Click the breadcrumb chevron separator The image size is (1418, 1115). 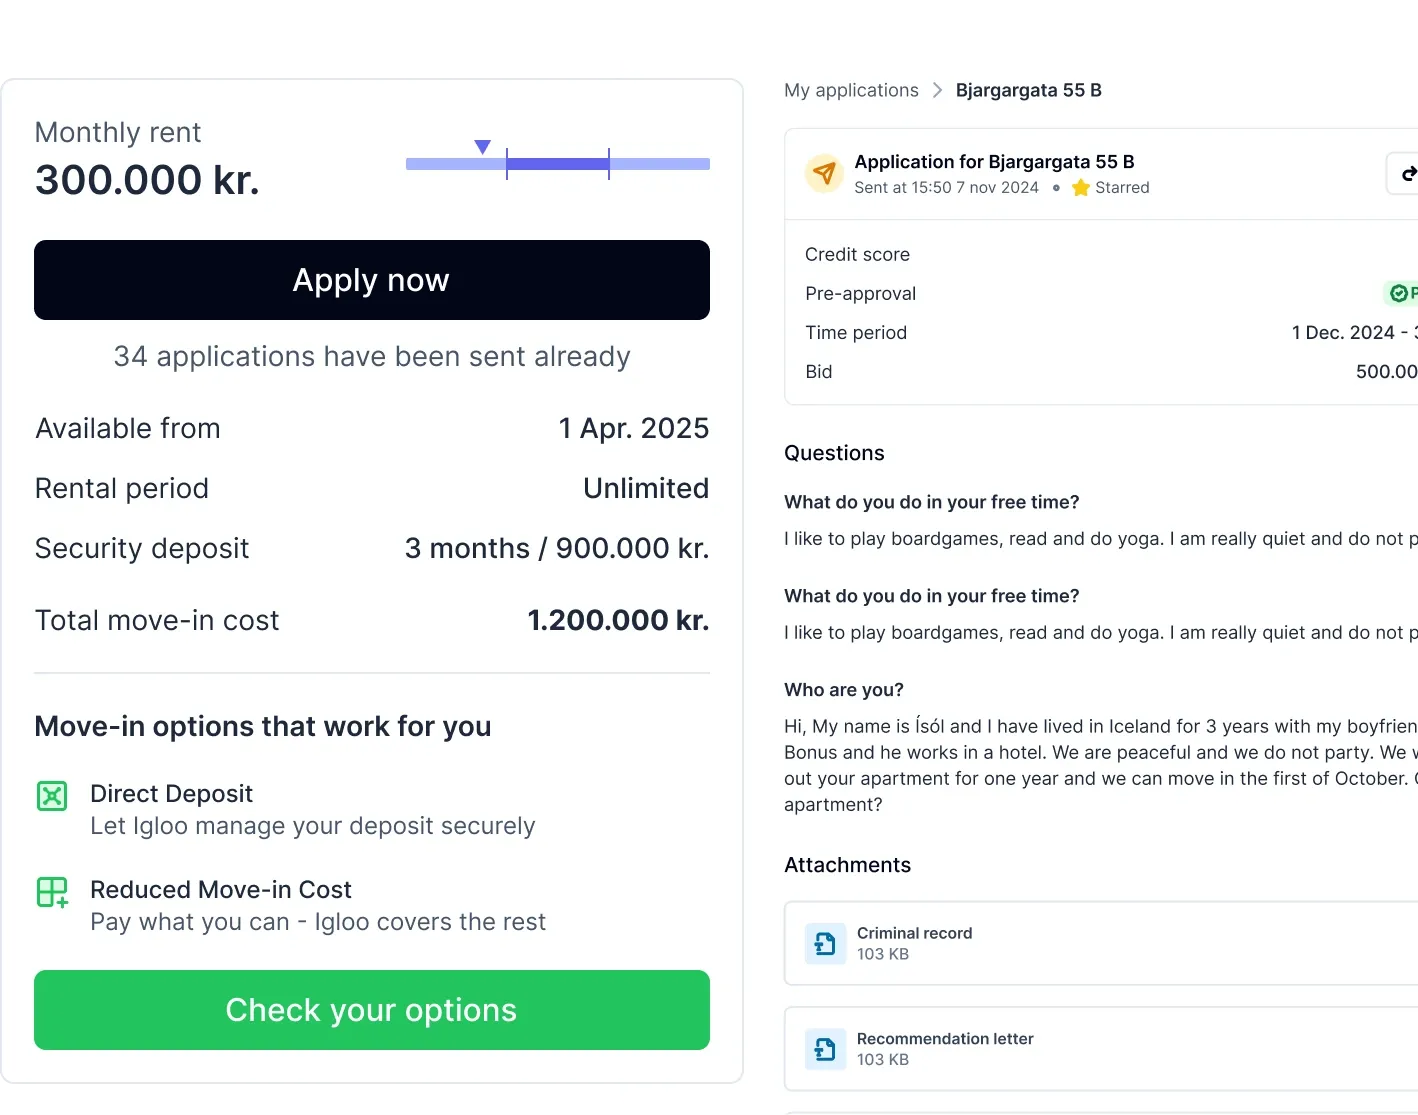click(937, 90)
